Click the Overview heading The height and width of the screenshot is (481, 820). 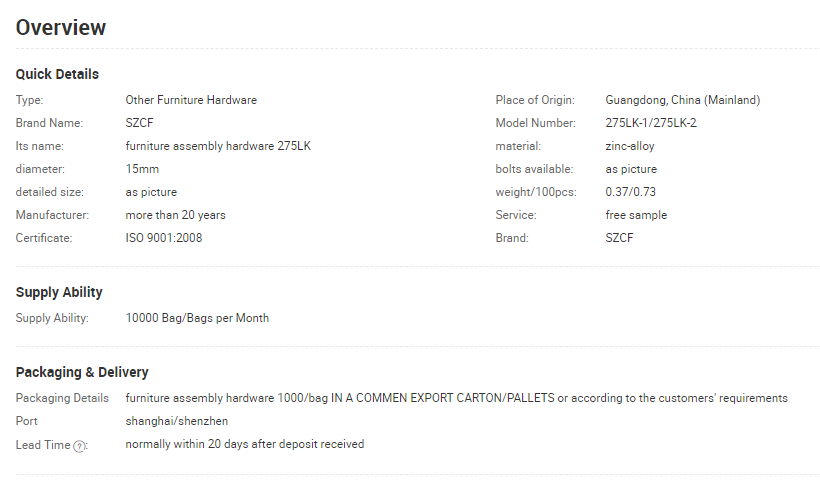[61, 28]
